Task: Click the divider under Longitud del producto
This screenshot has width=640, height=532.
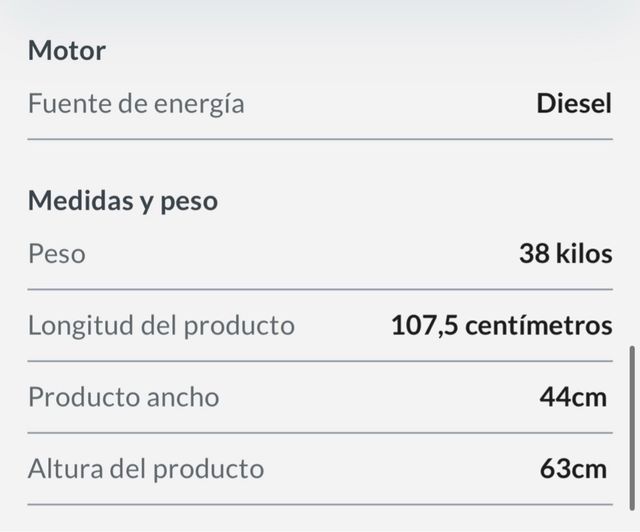Action: [320, 361]
